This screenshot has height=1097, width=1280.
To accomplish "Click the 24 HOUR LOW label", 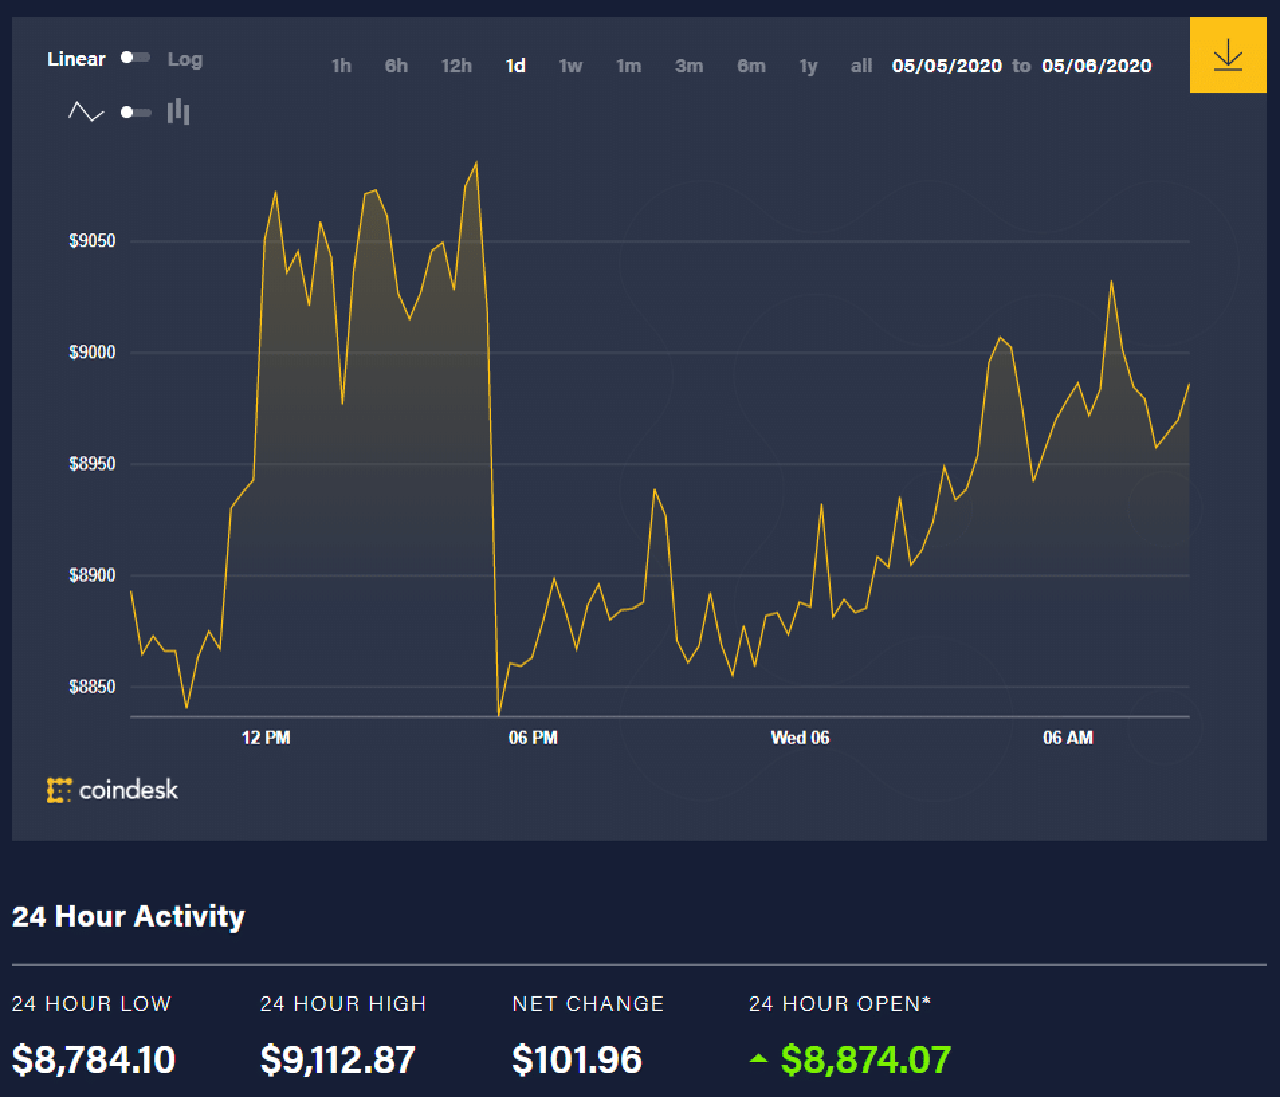I will [91, 1004].
